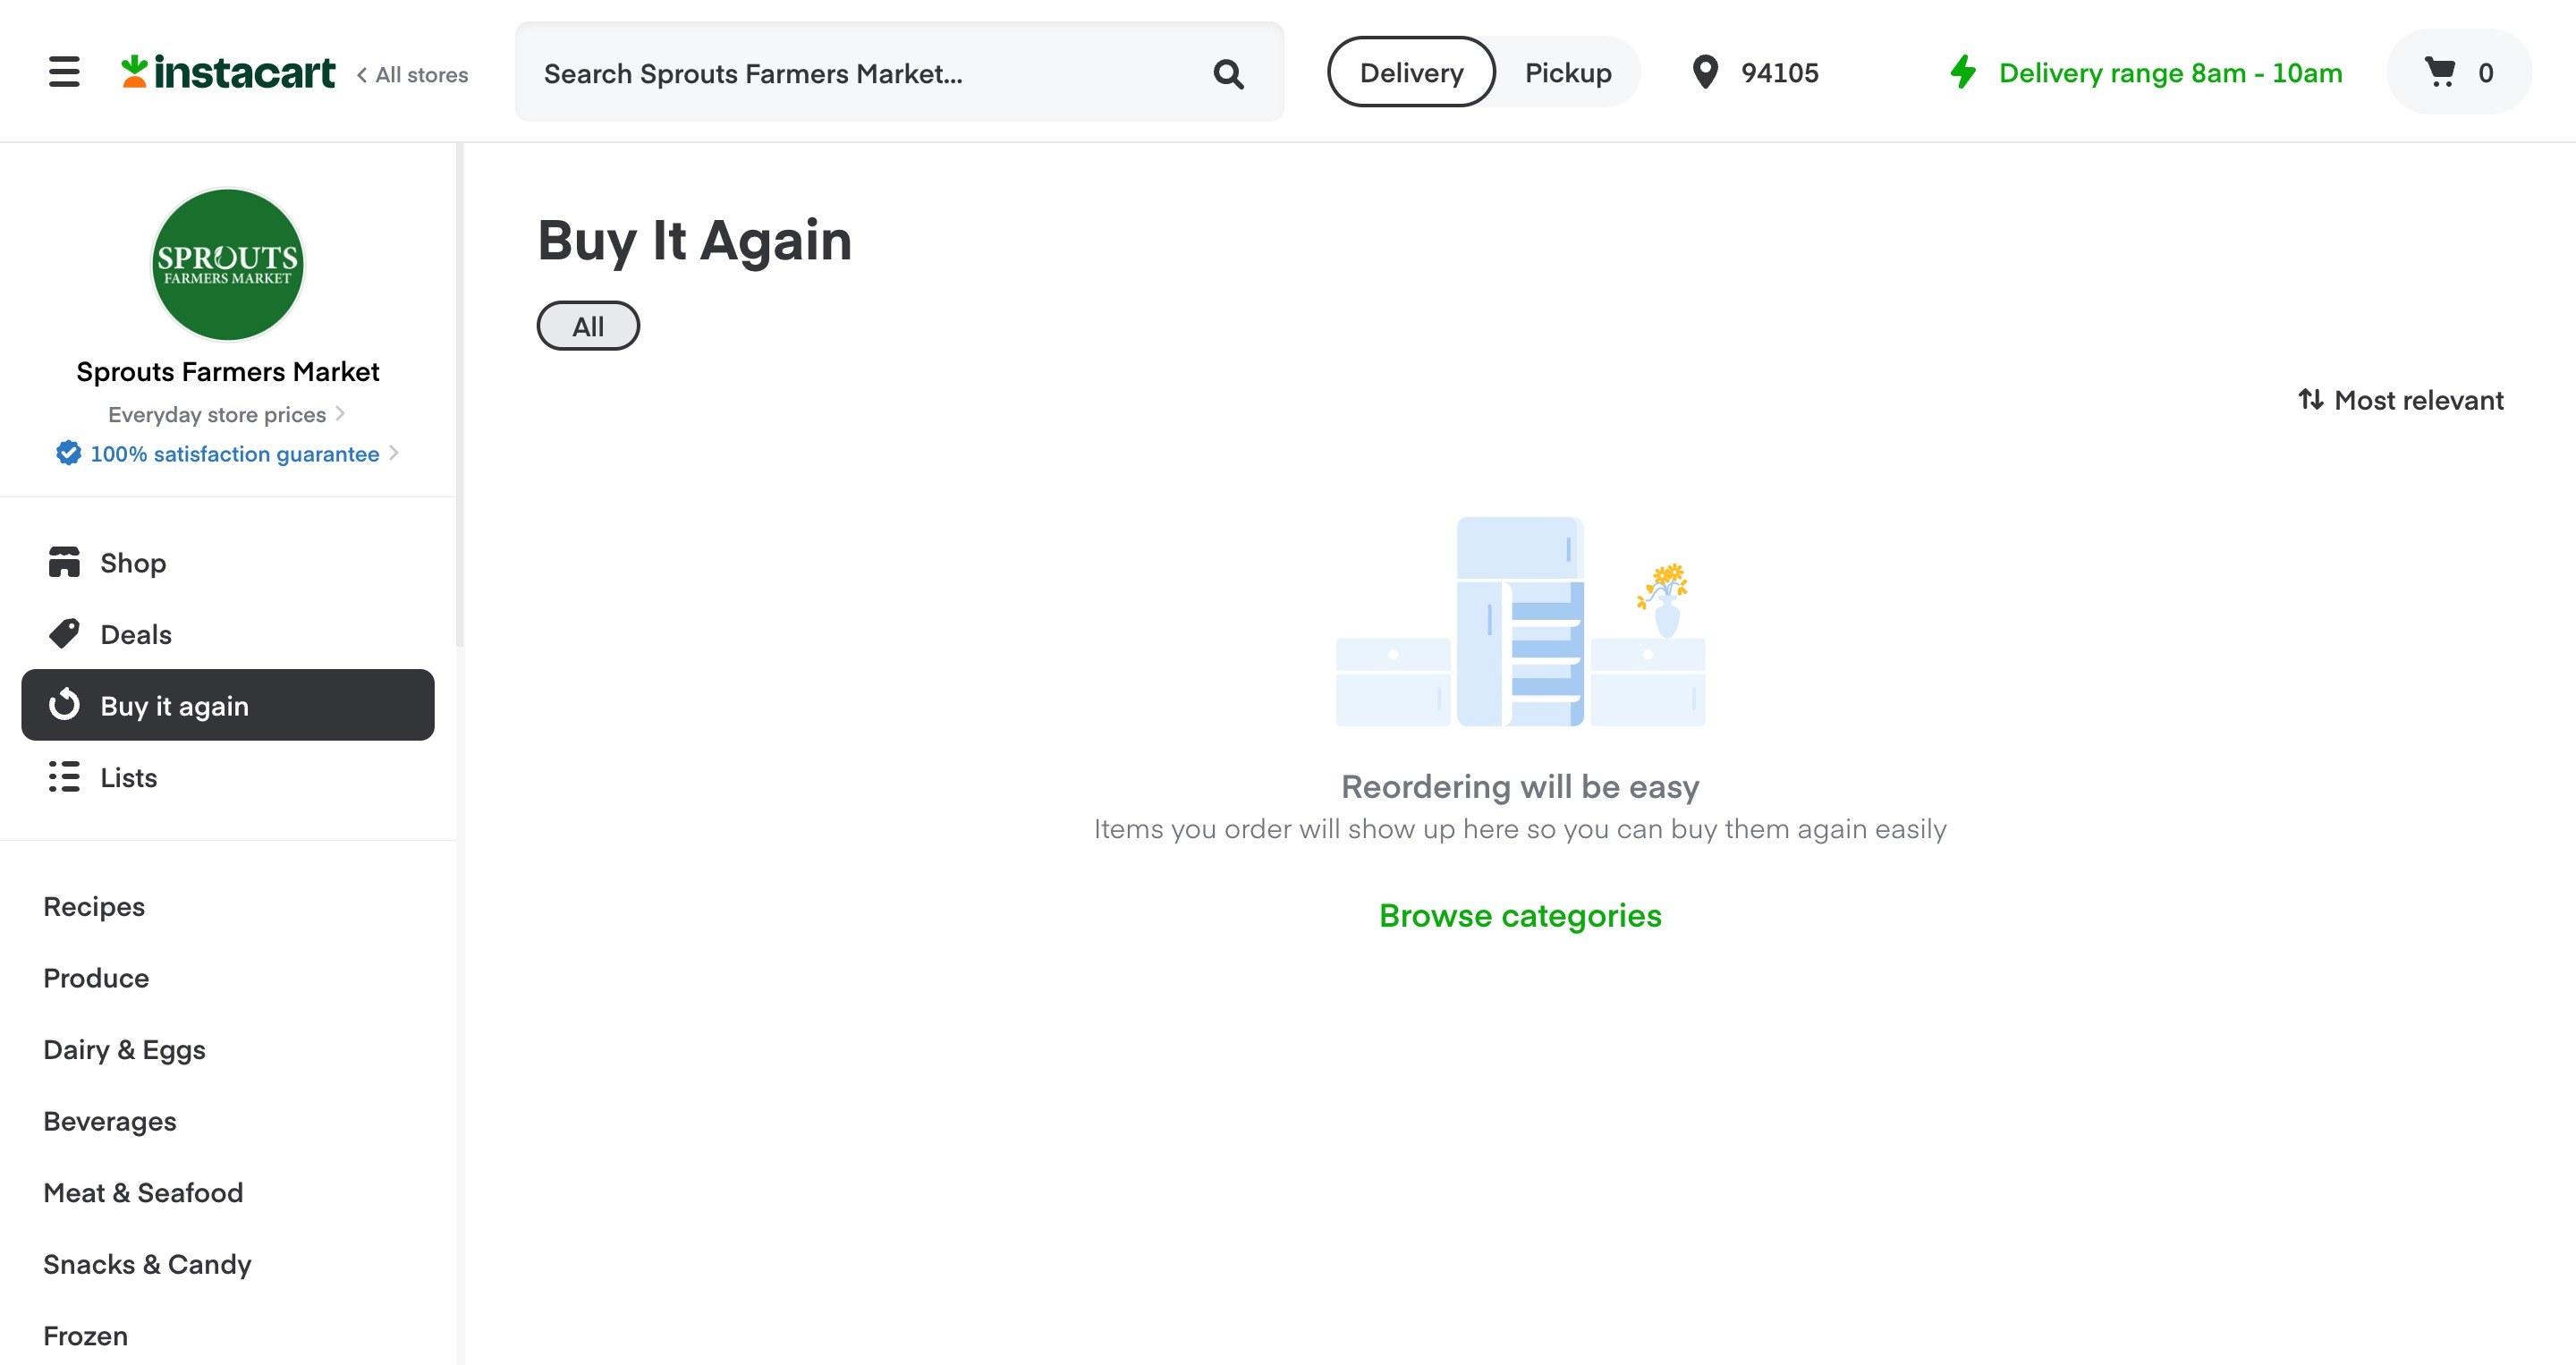Viewport: 2576px width, 1365px height.
Task: Click the blue satisfaction guarantee badge
Action: tap(68, 453)
